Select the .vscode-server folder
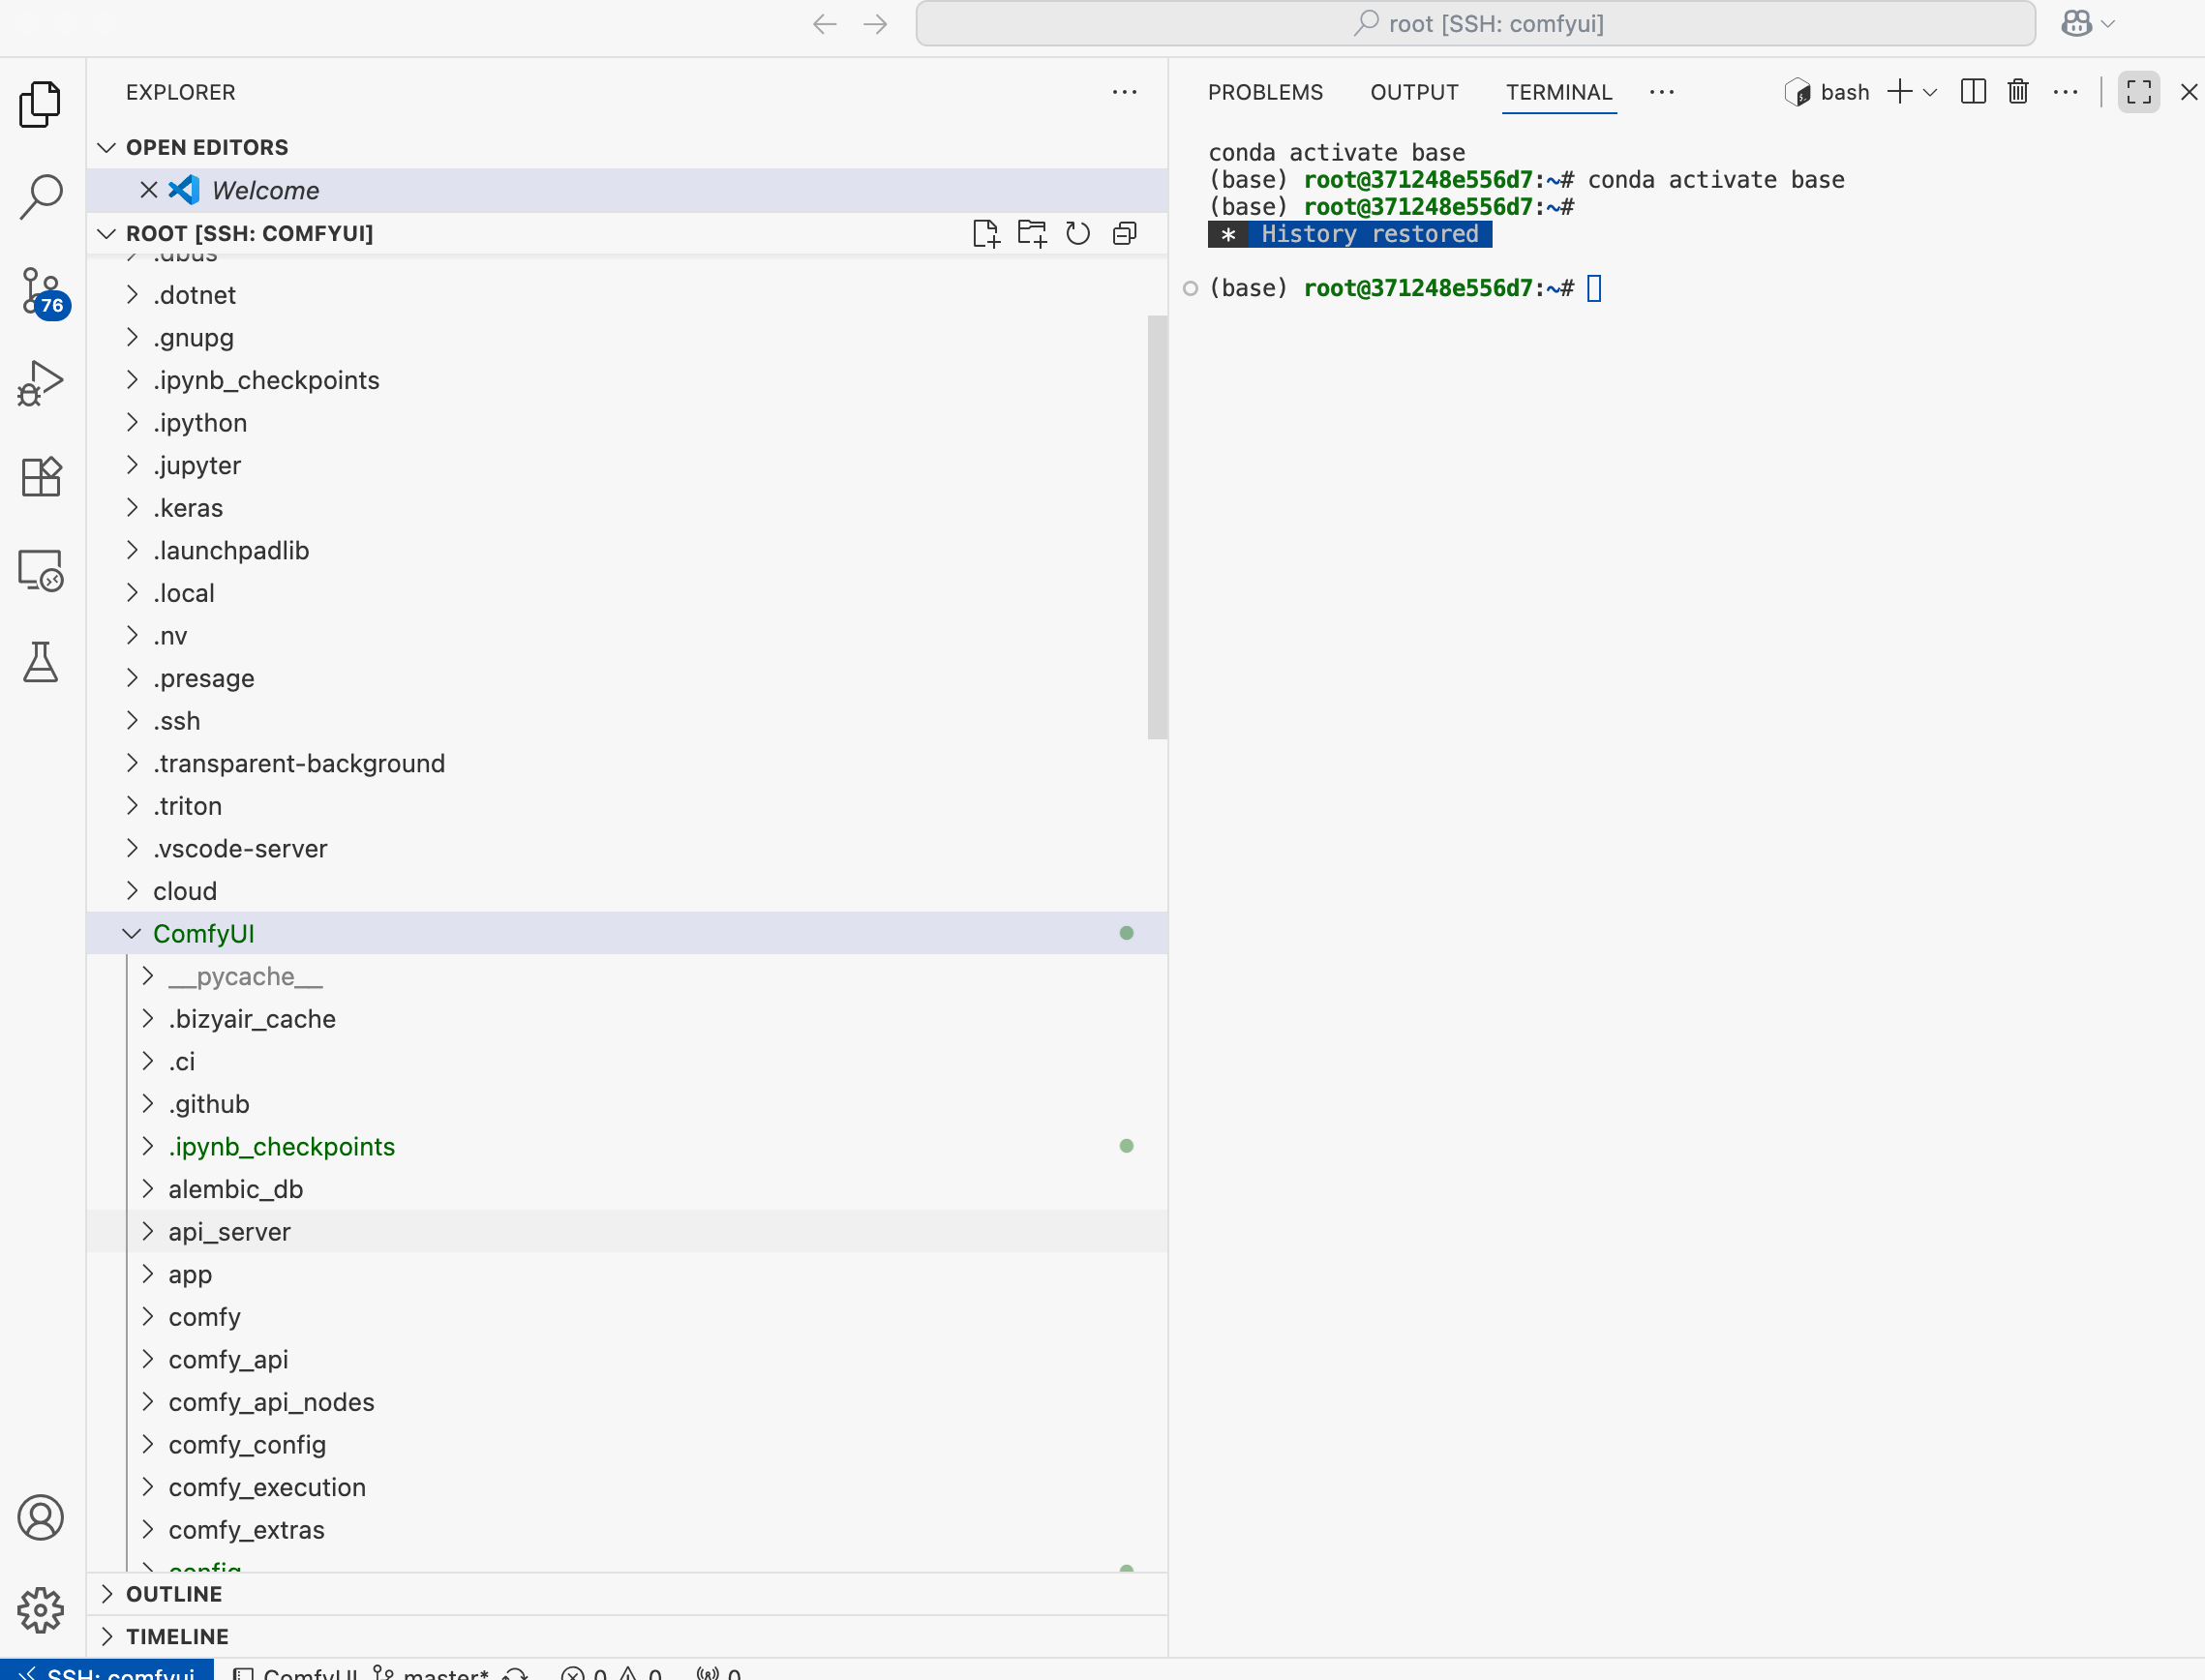The height and width of the screenshot is (1680, 2205). point(627,848)
